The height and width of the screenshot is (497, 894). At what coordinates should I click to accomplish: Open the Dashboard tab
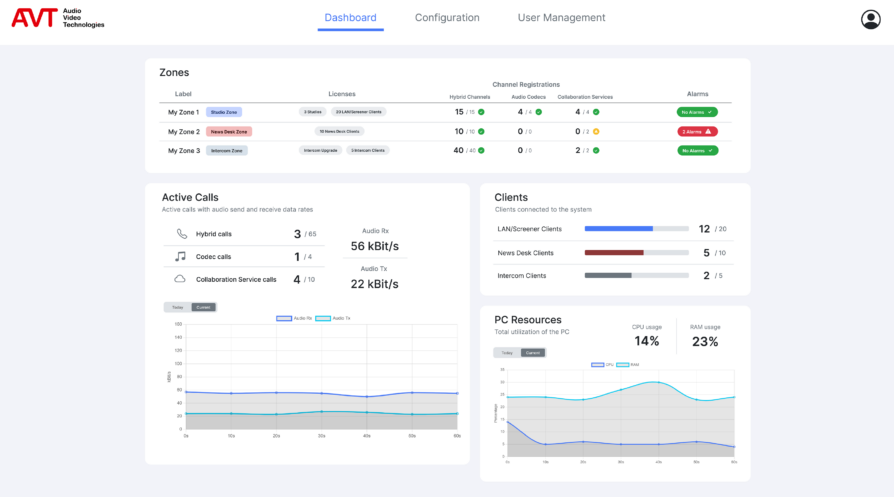coord(350,18)
